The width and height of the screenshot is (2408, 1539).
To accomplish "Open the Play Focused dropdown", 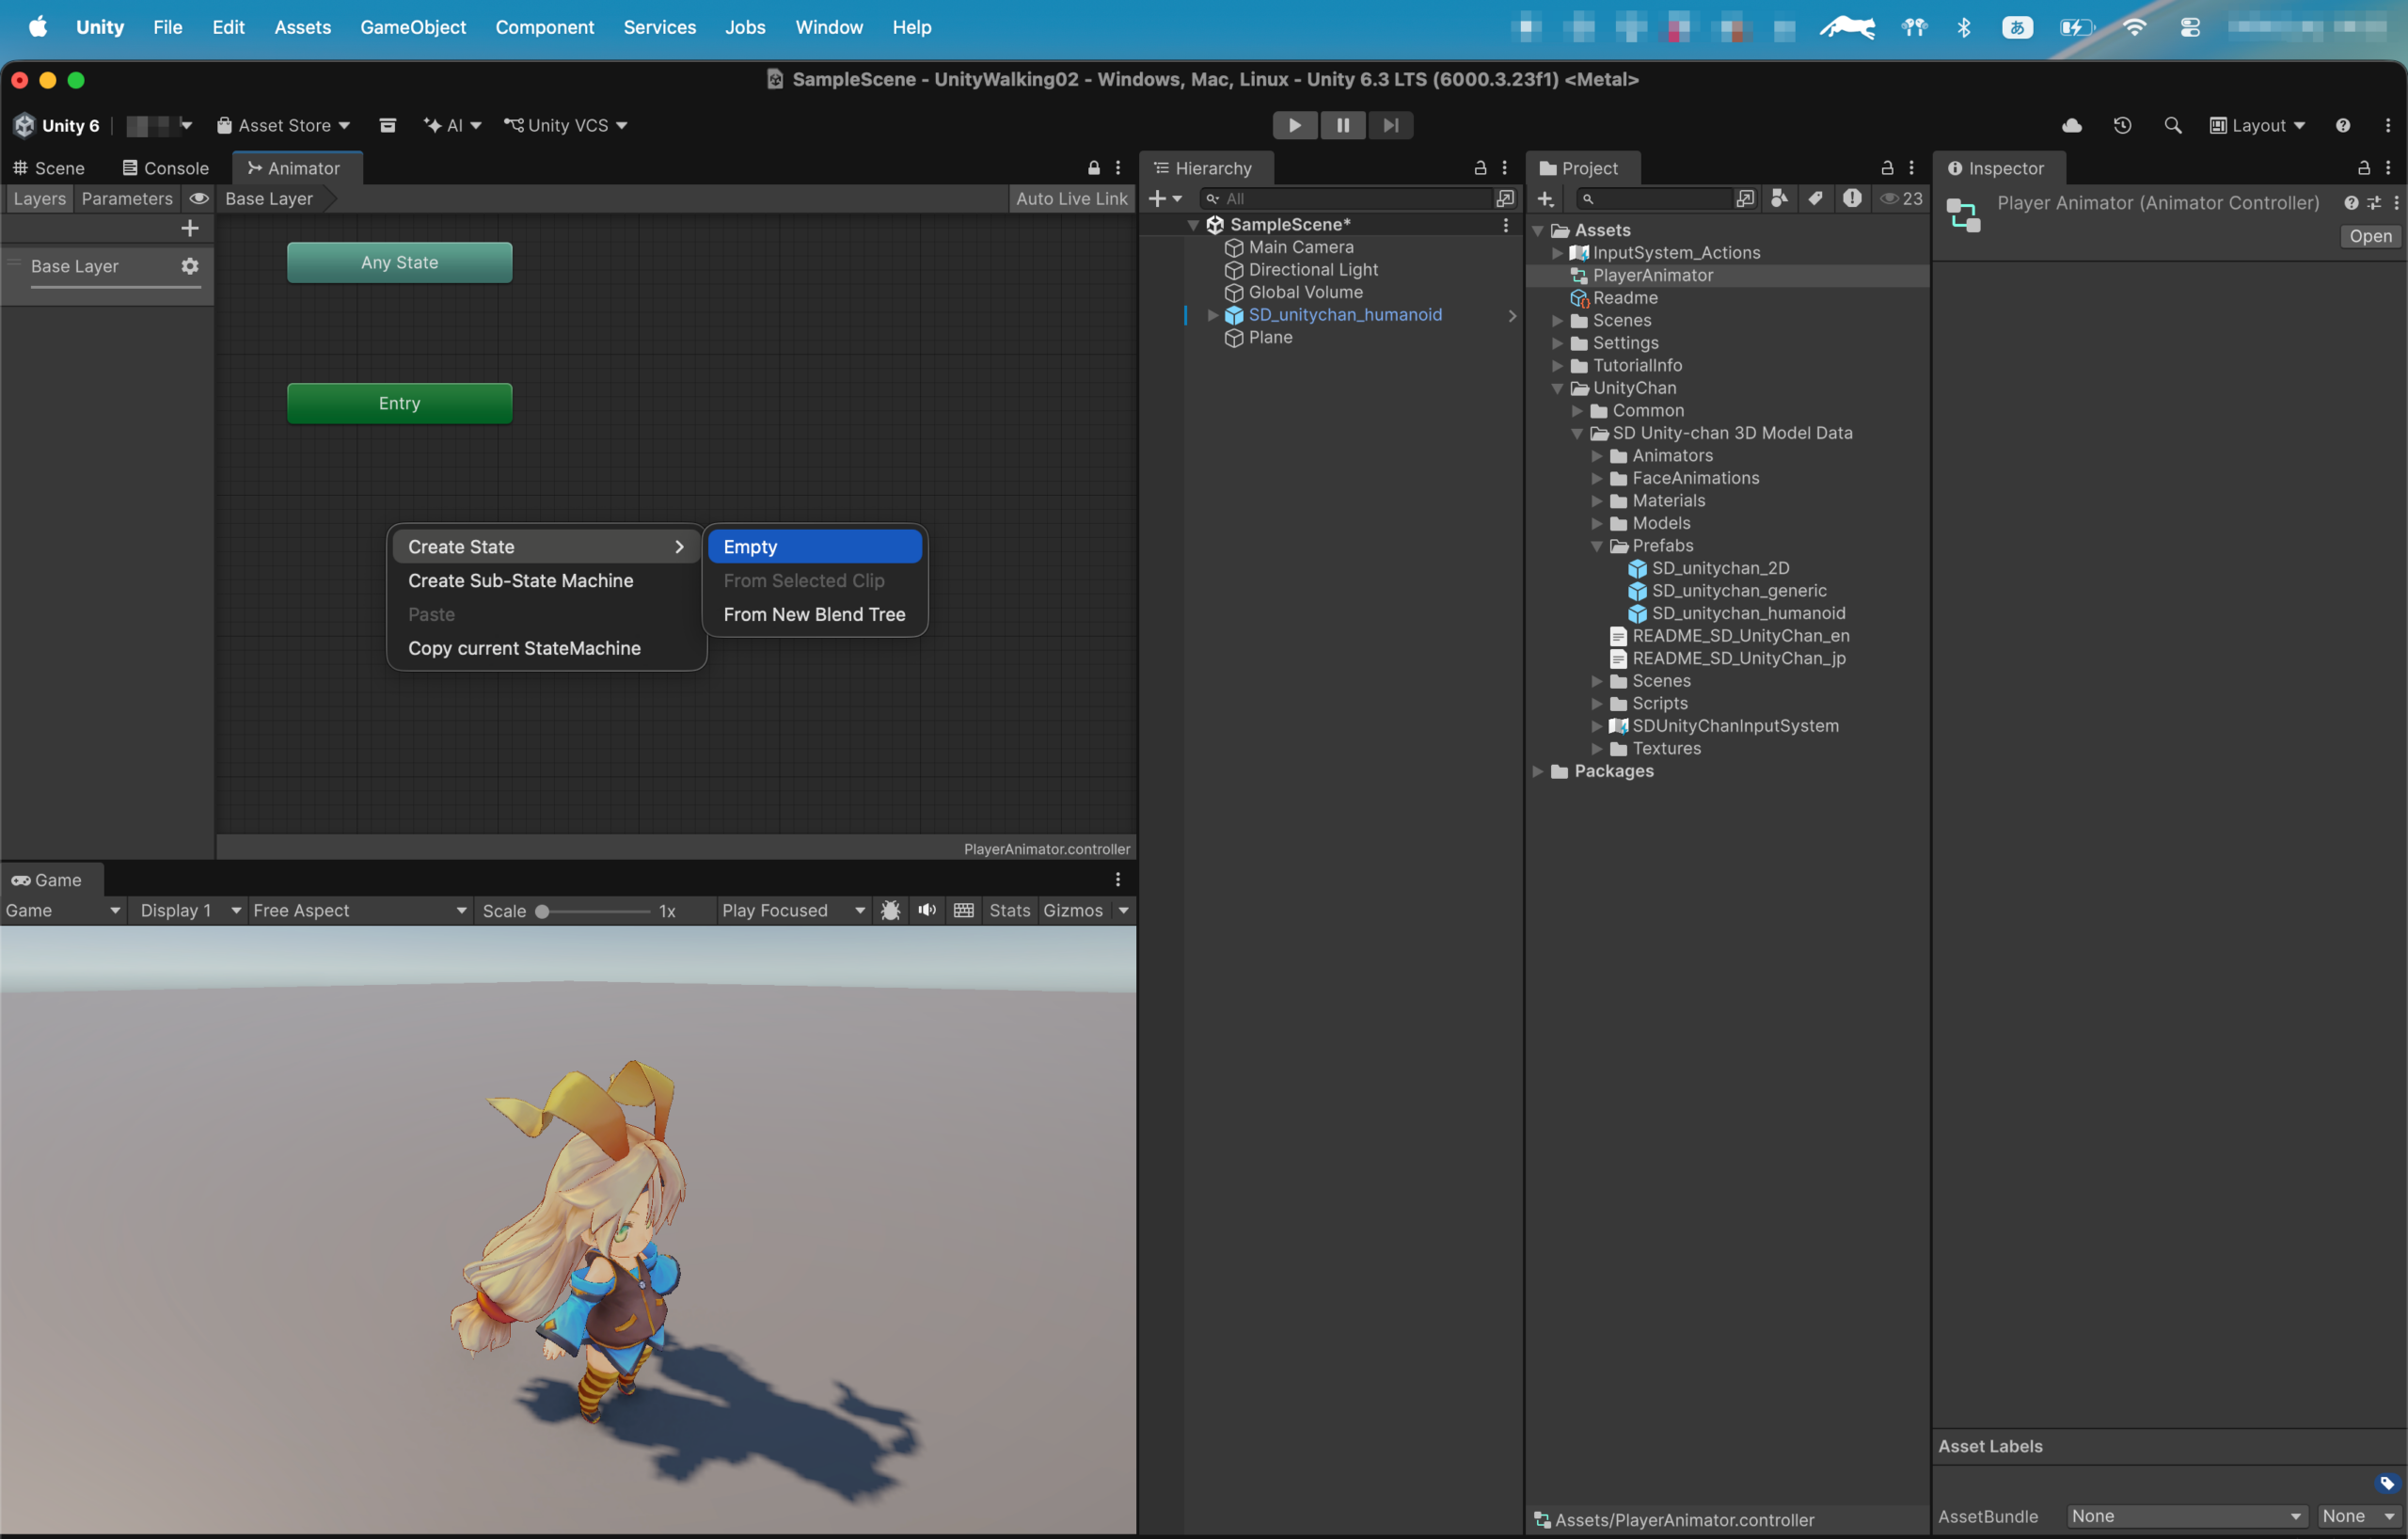I will point(793,910).
